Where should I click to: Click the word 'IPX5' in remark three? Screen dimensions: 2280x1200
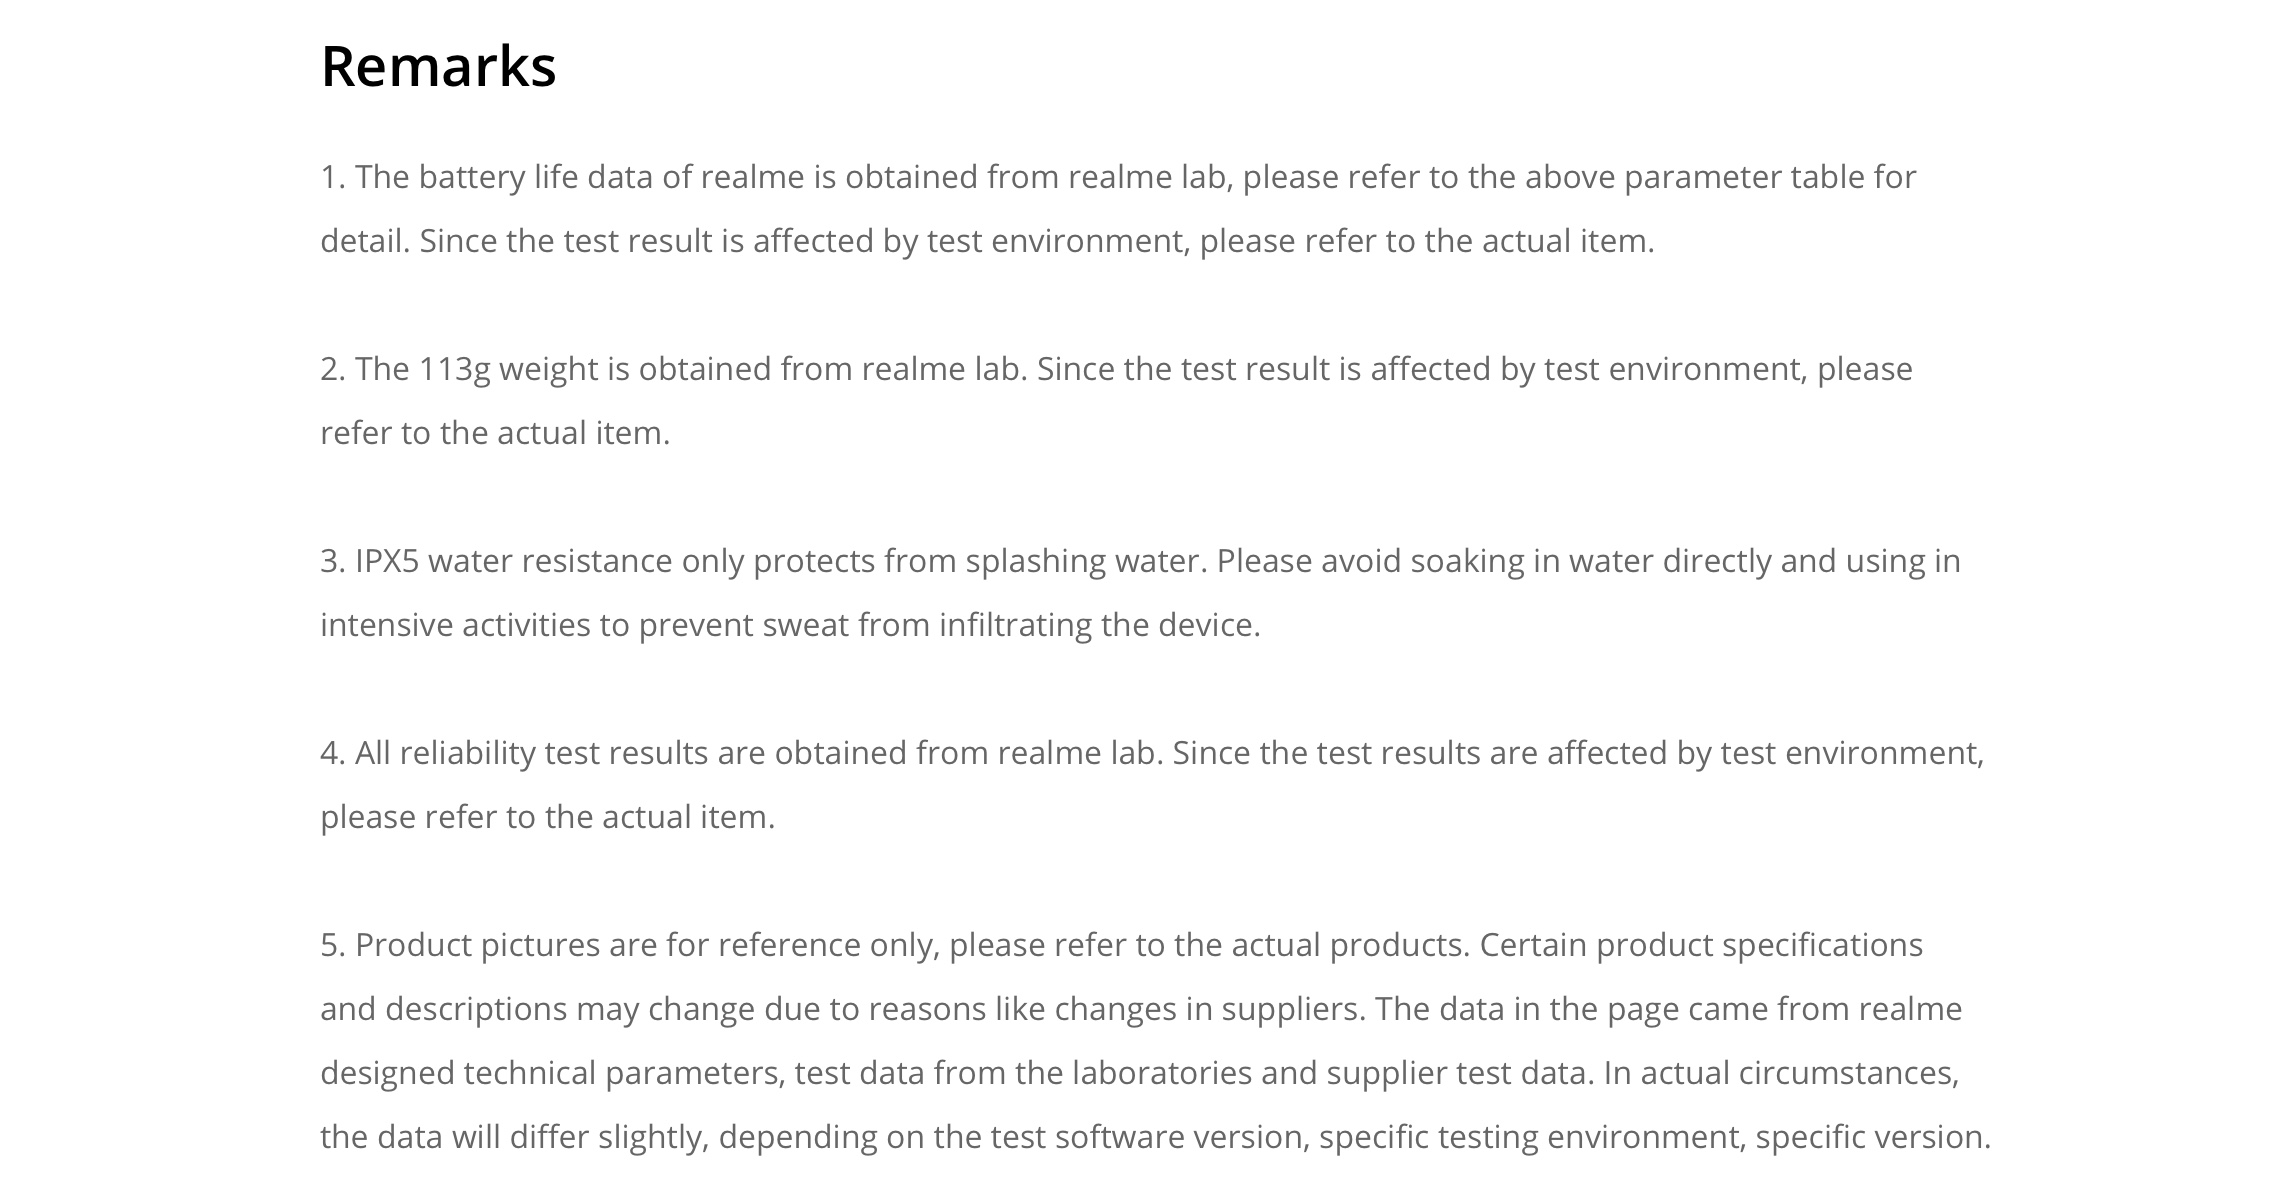click(387, 561)
